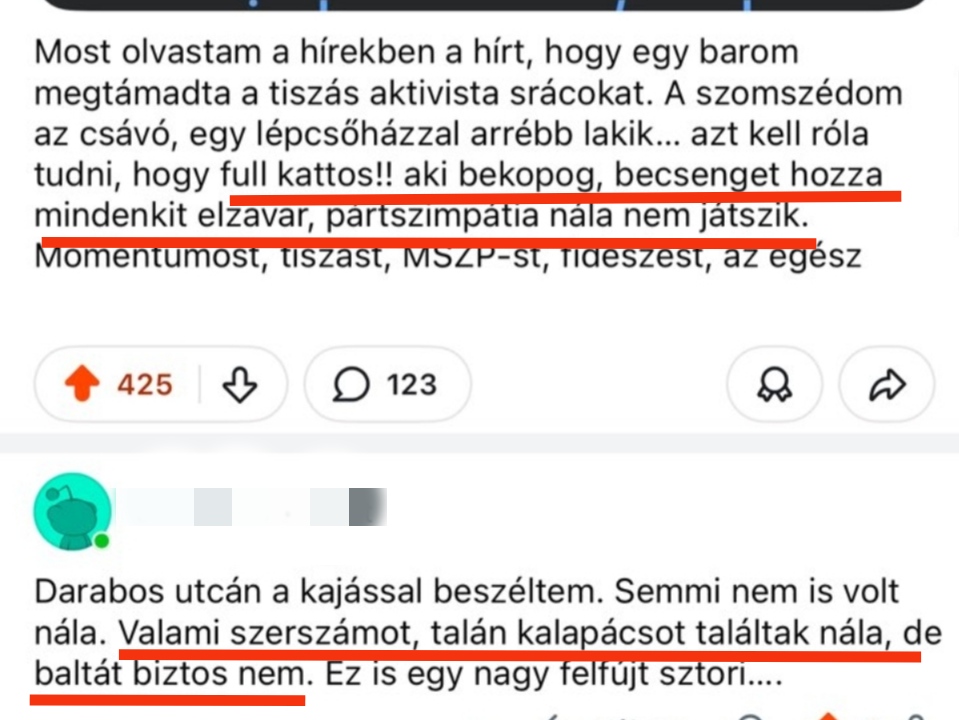Screen dimensions: 959x720
Task: Share the post using the arrow icon
Action: (x=887, y=385)
